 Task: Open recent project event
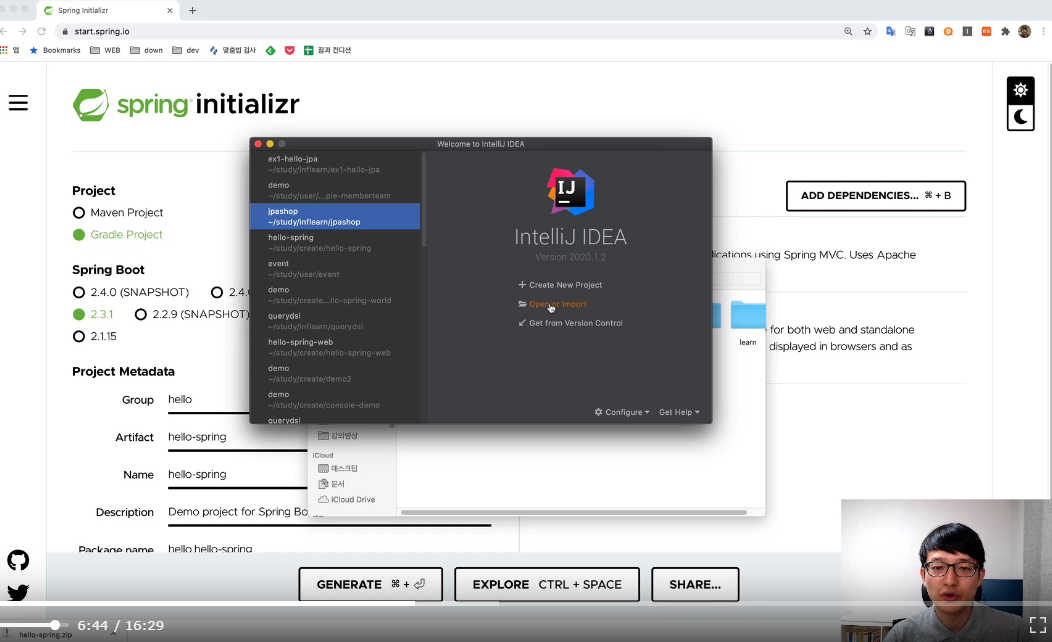335,268
